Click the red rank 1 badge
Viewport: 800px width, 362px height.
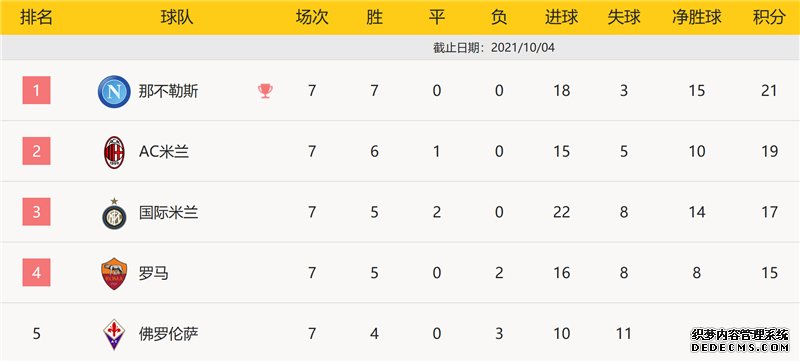[36, 90]
